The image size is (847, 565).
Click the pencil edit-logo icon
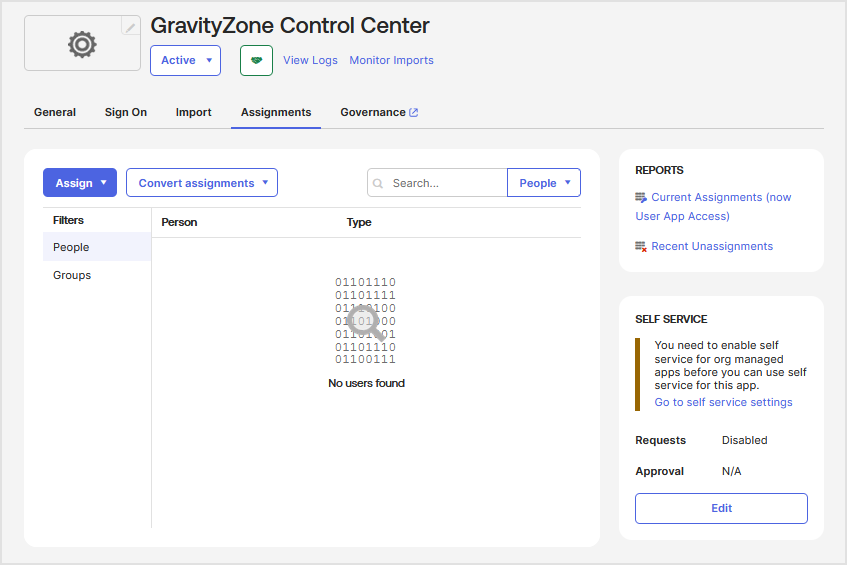pos(131,26)
